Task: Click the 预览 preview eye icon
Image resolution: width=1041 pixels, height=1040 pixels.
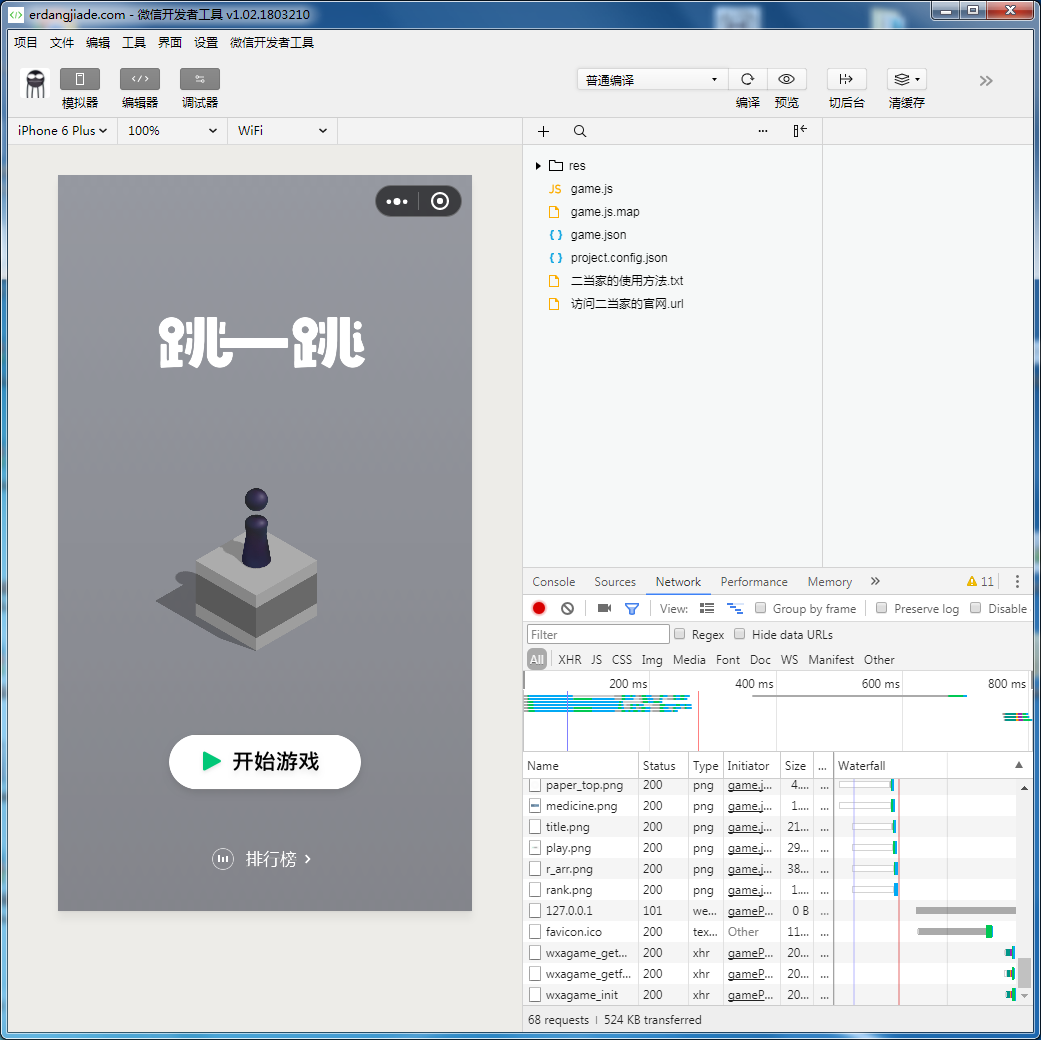Action: pyautogui.click(x=787, y=79)
